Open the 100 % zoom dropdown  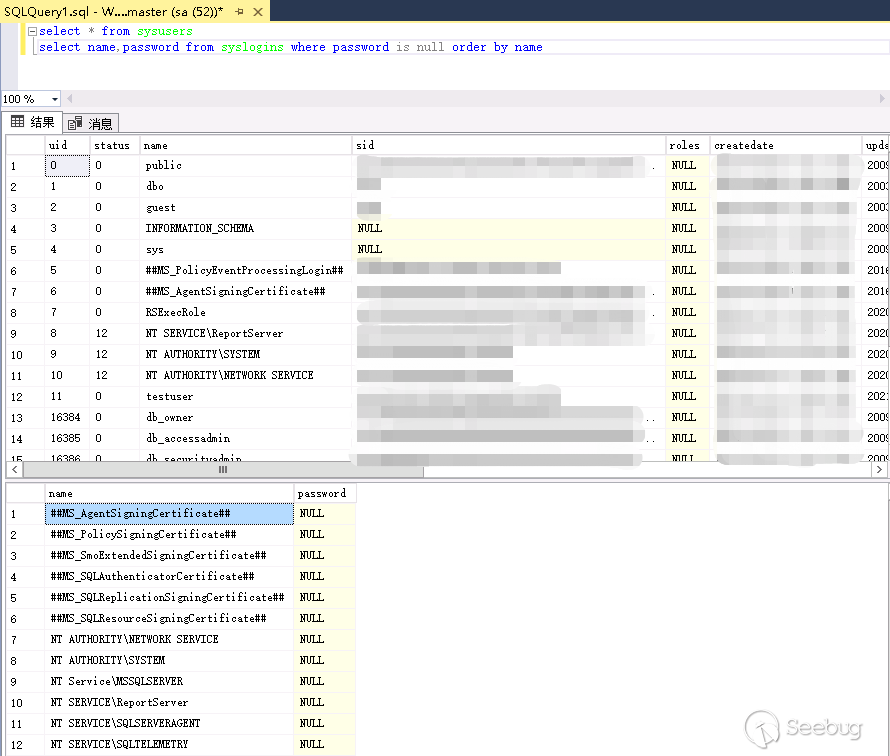point(54,99)
